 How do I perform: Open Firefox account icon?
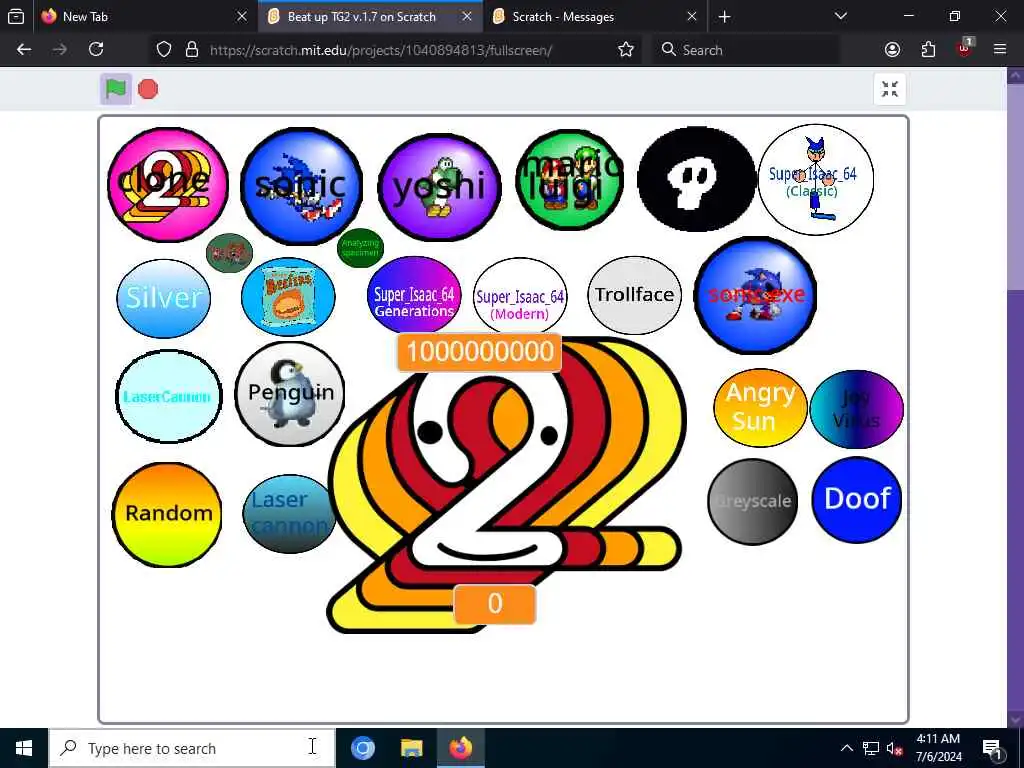pos(892,50)
